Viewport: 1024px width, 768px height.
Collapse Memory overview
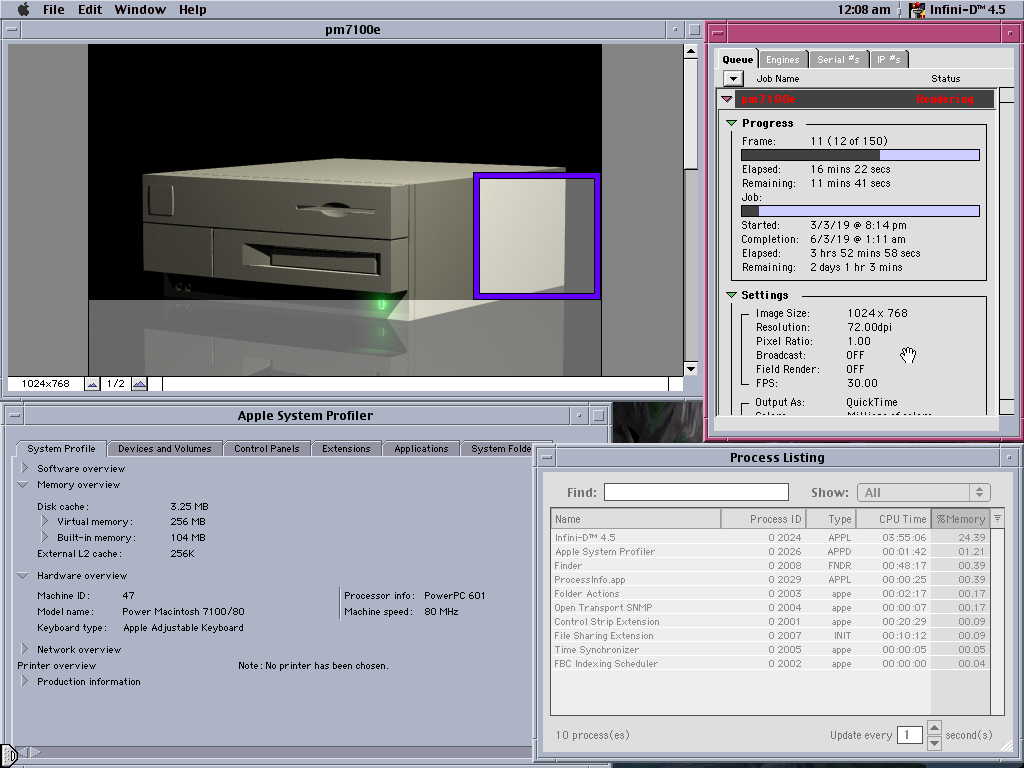pyautogui.click(x=24, y=485)
